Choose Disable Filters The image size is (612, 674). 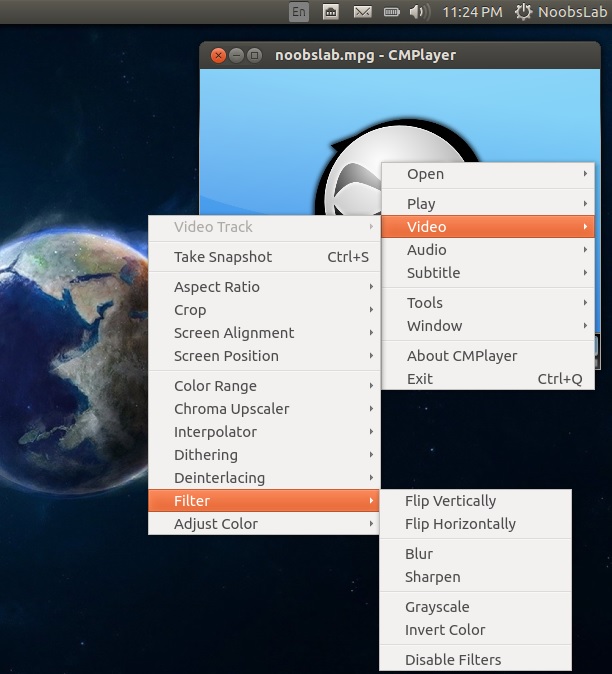(476, 659)
